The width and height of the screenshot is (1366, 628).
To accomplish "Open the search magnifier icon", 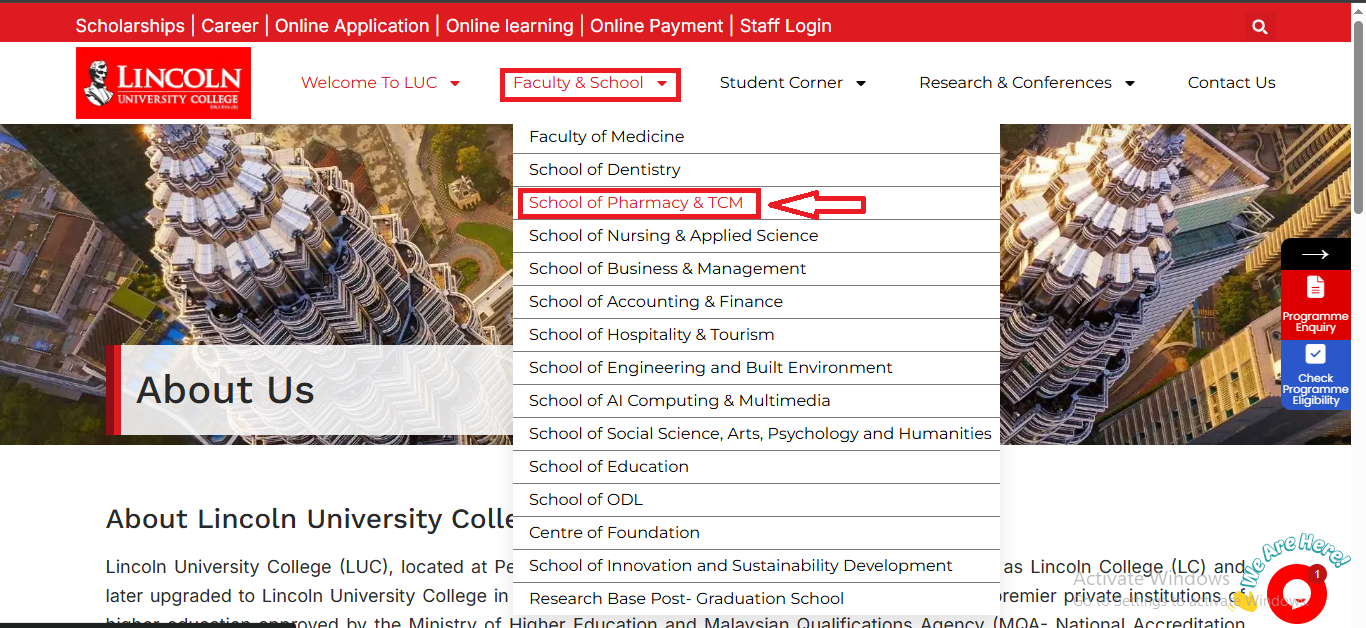I will 1260,27.
